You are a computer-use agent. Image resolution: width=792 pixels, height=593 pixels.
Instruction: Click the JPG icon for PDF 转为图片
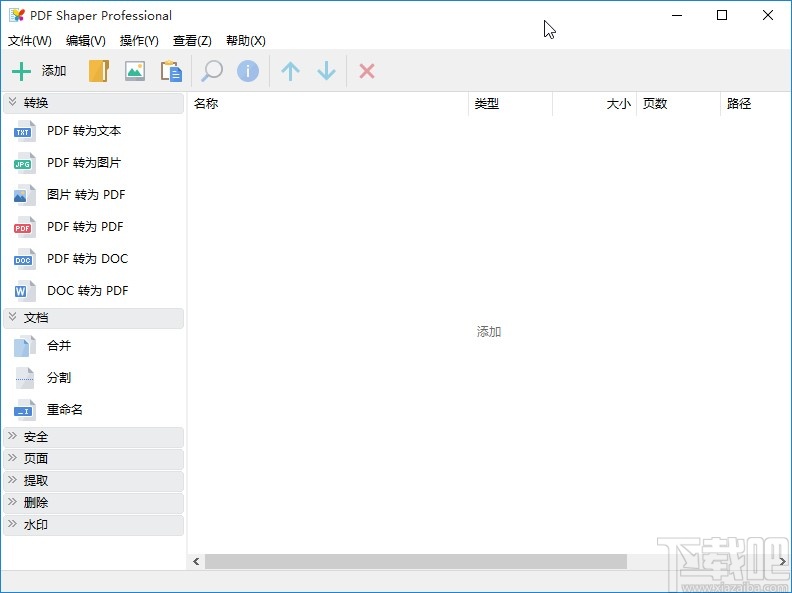click(24, 163)
